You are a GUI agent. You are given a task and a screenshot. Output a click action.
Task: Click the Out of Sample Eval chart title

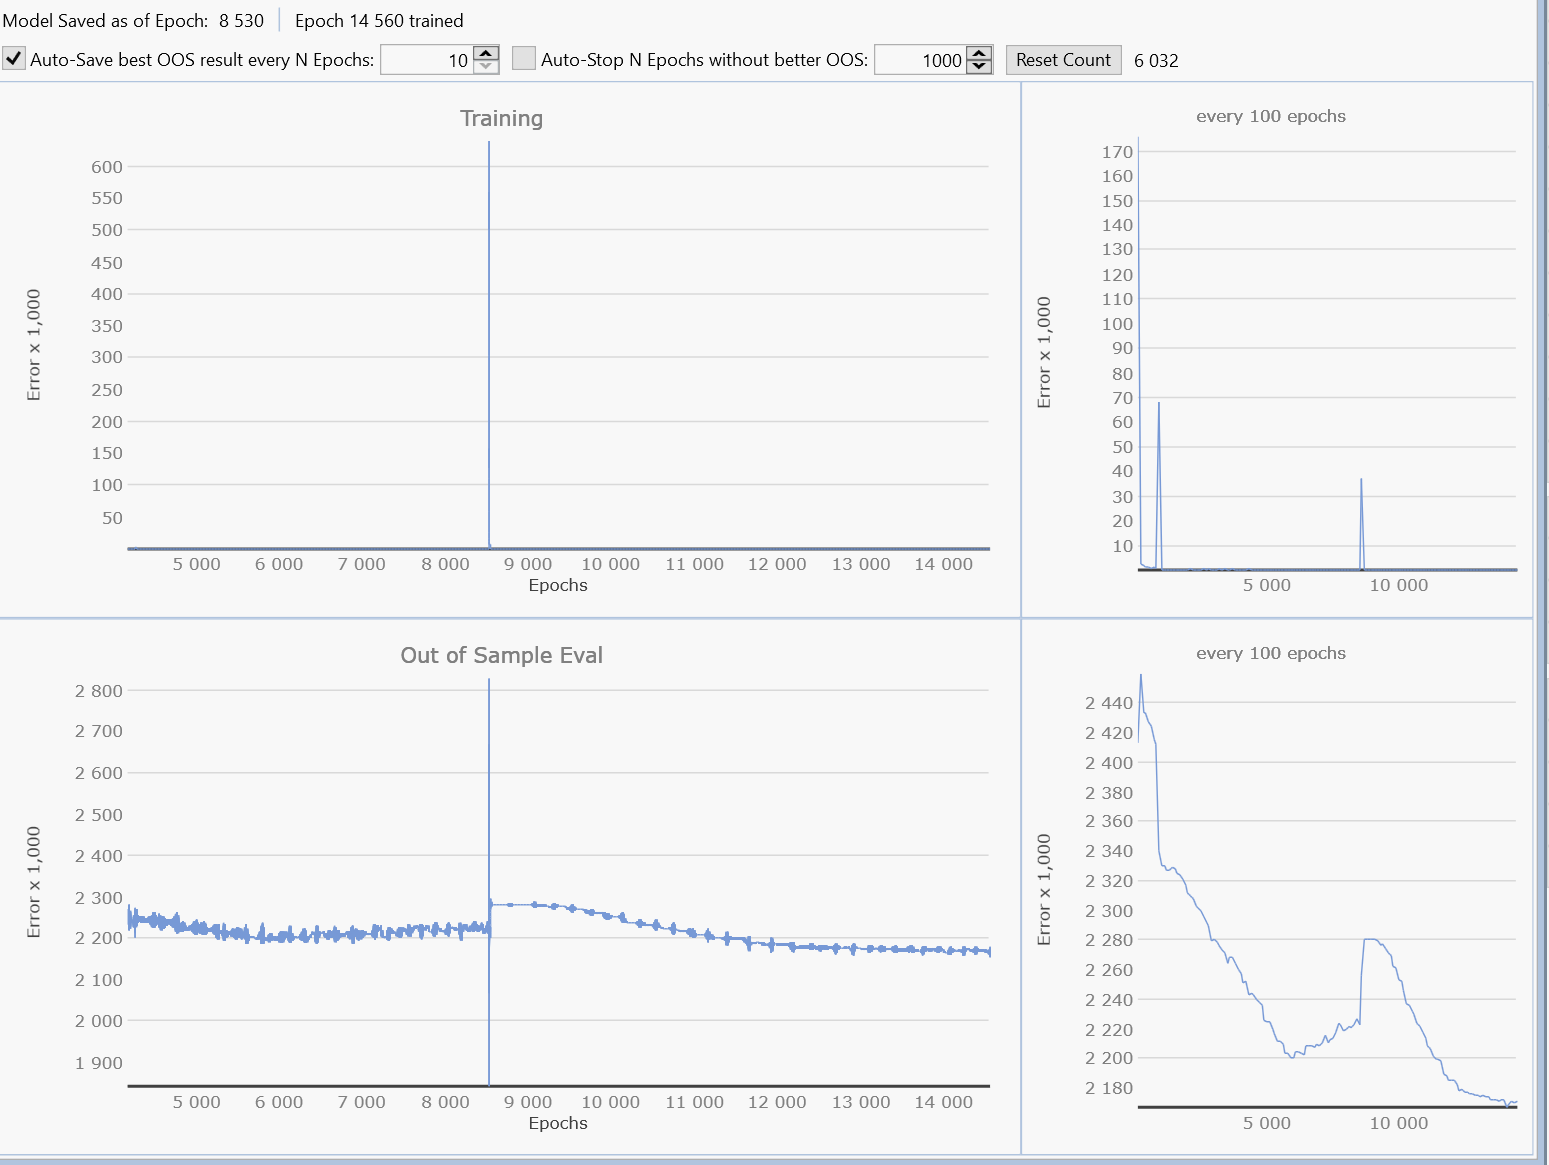pos(501,656)
